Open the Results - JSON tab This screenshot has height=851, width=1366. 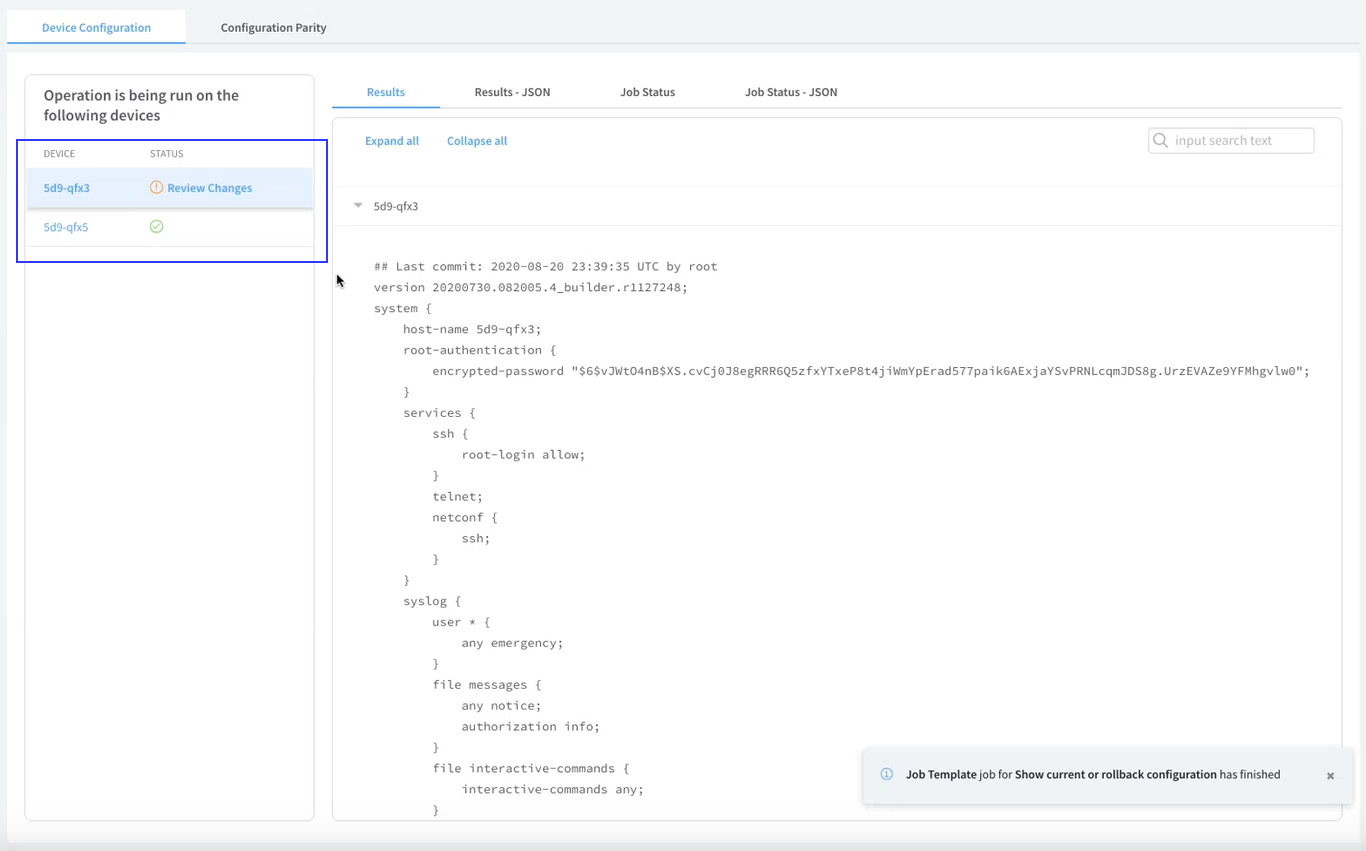(512, 92)
